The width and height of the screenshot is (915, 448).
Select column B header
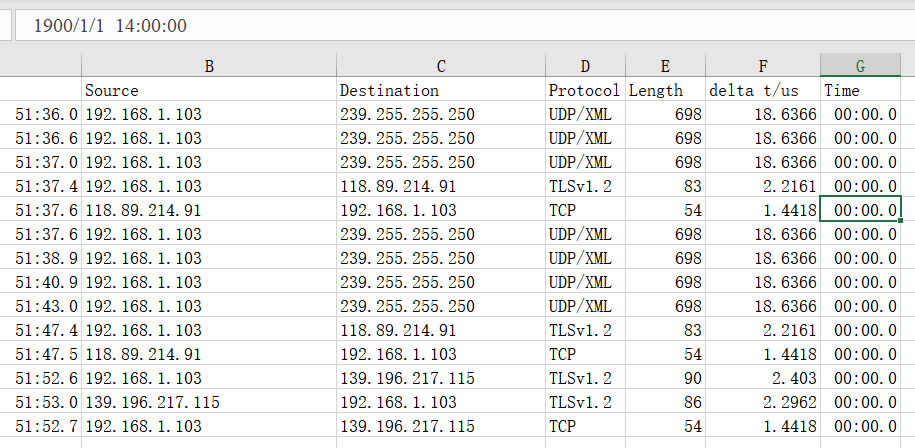(209, 66)
